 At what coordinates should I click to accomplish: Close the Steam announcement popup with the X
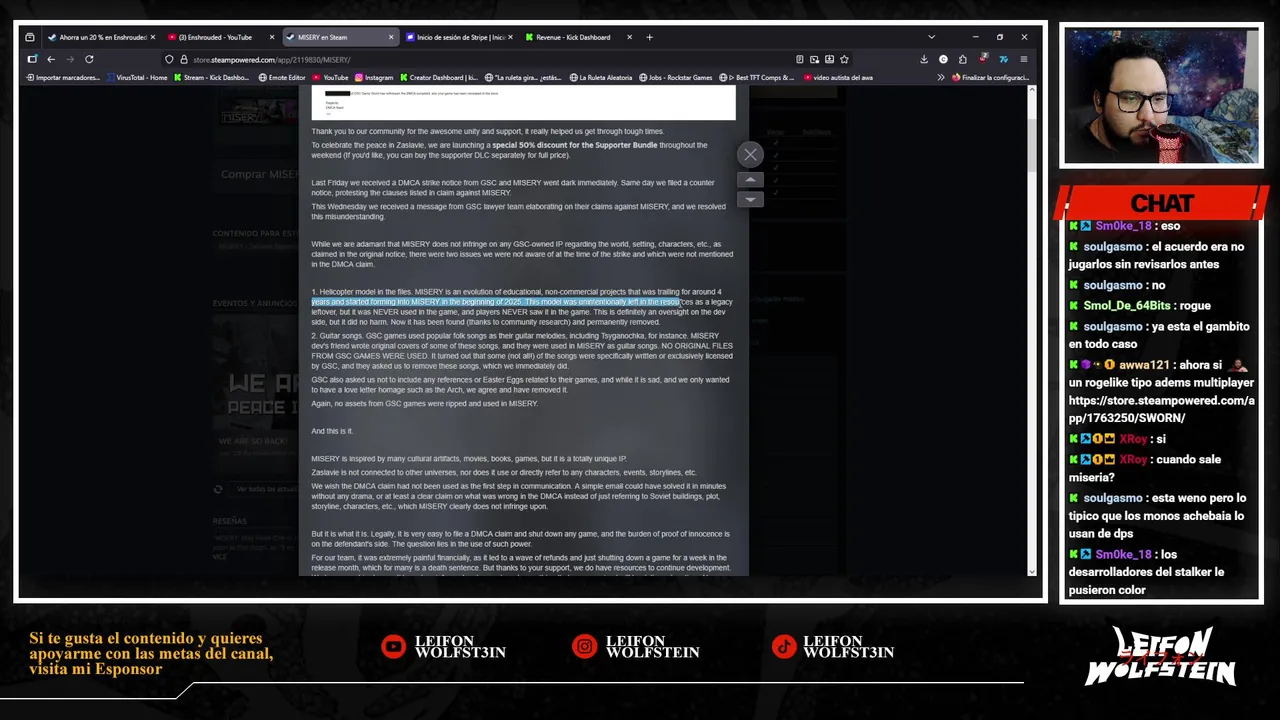(x=750, y=154)
